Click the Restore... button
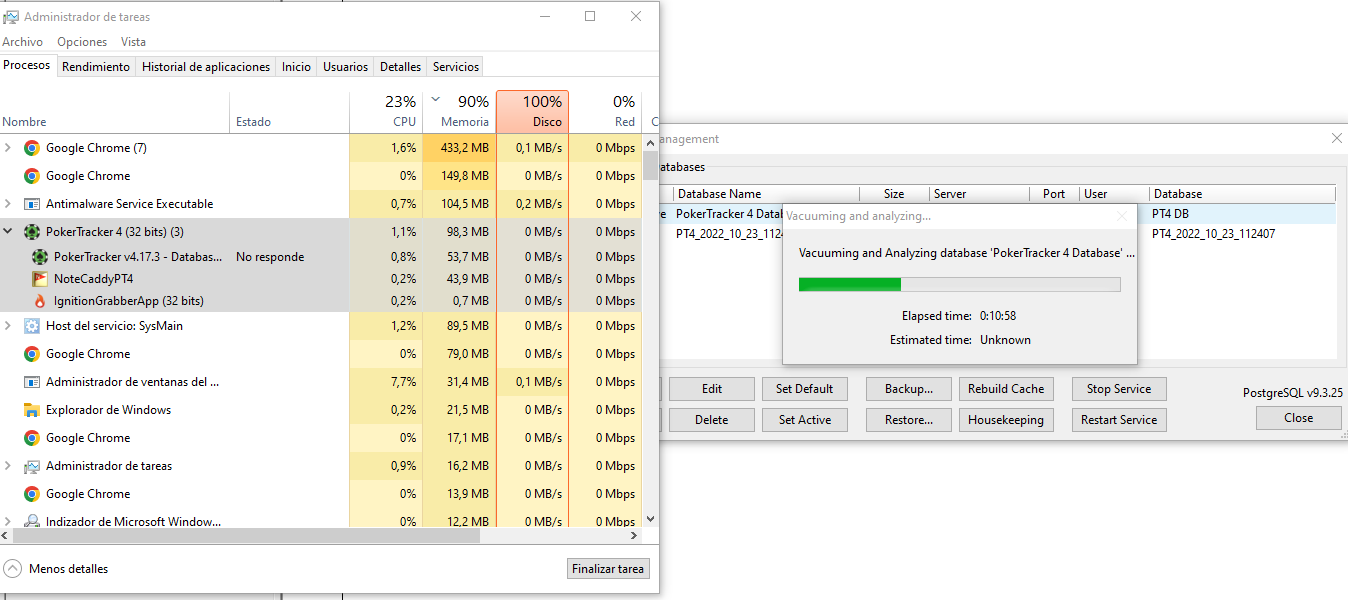The width and height of the screenshot is (1348, 600). pos(909,420)
